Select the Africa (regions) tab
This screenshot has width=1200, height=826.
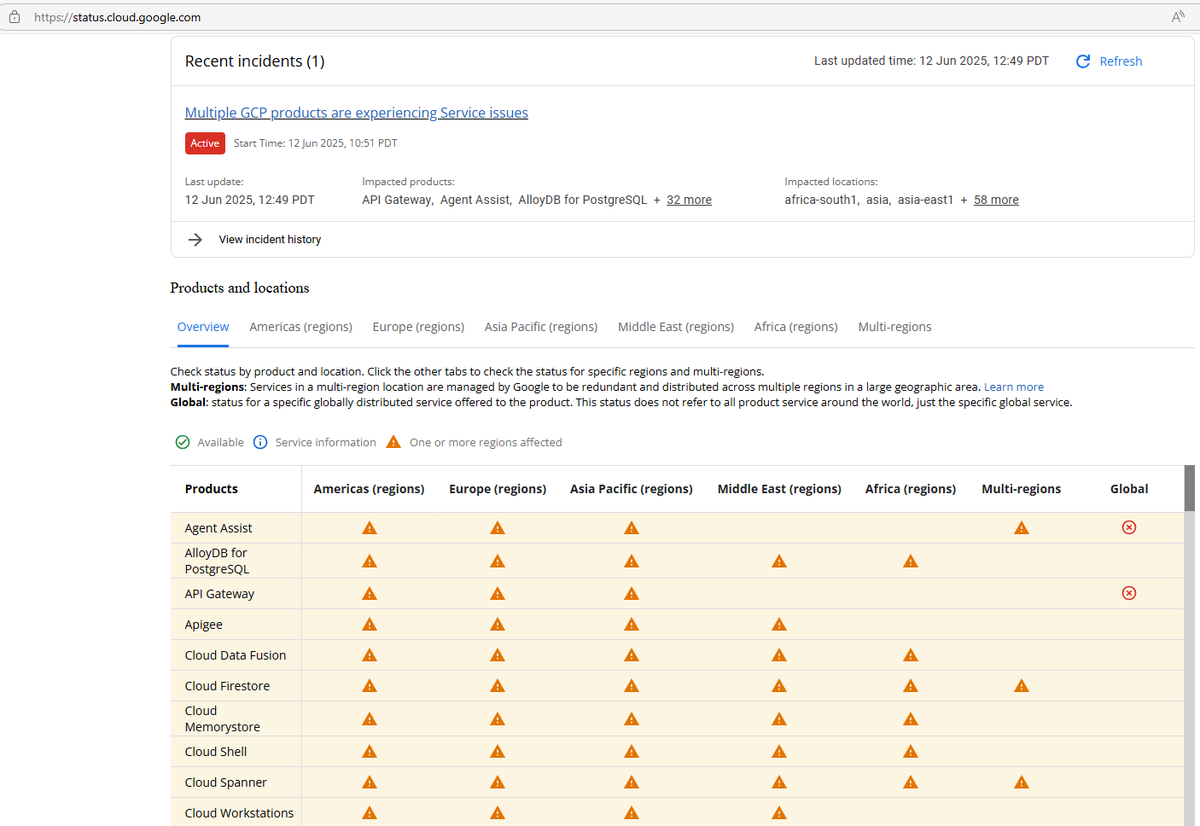[796, 327]
